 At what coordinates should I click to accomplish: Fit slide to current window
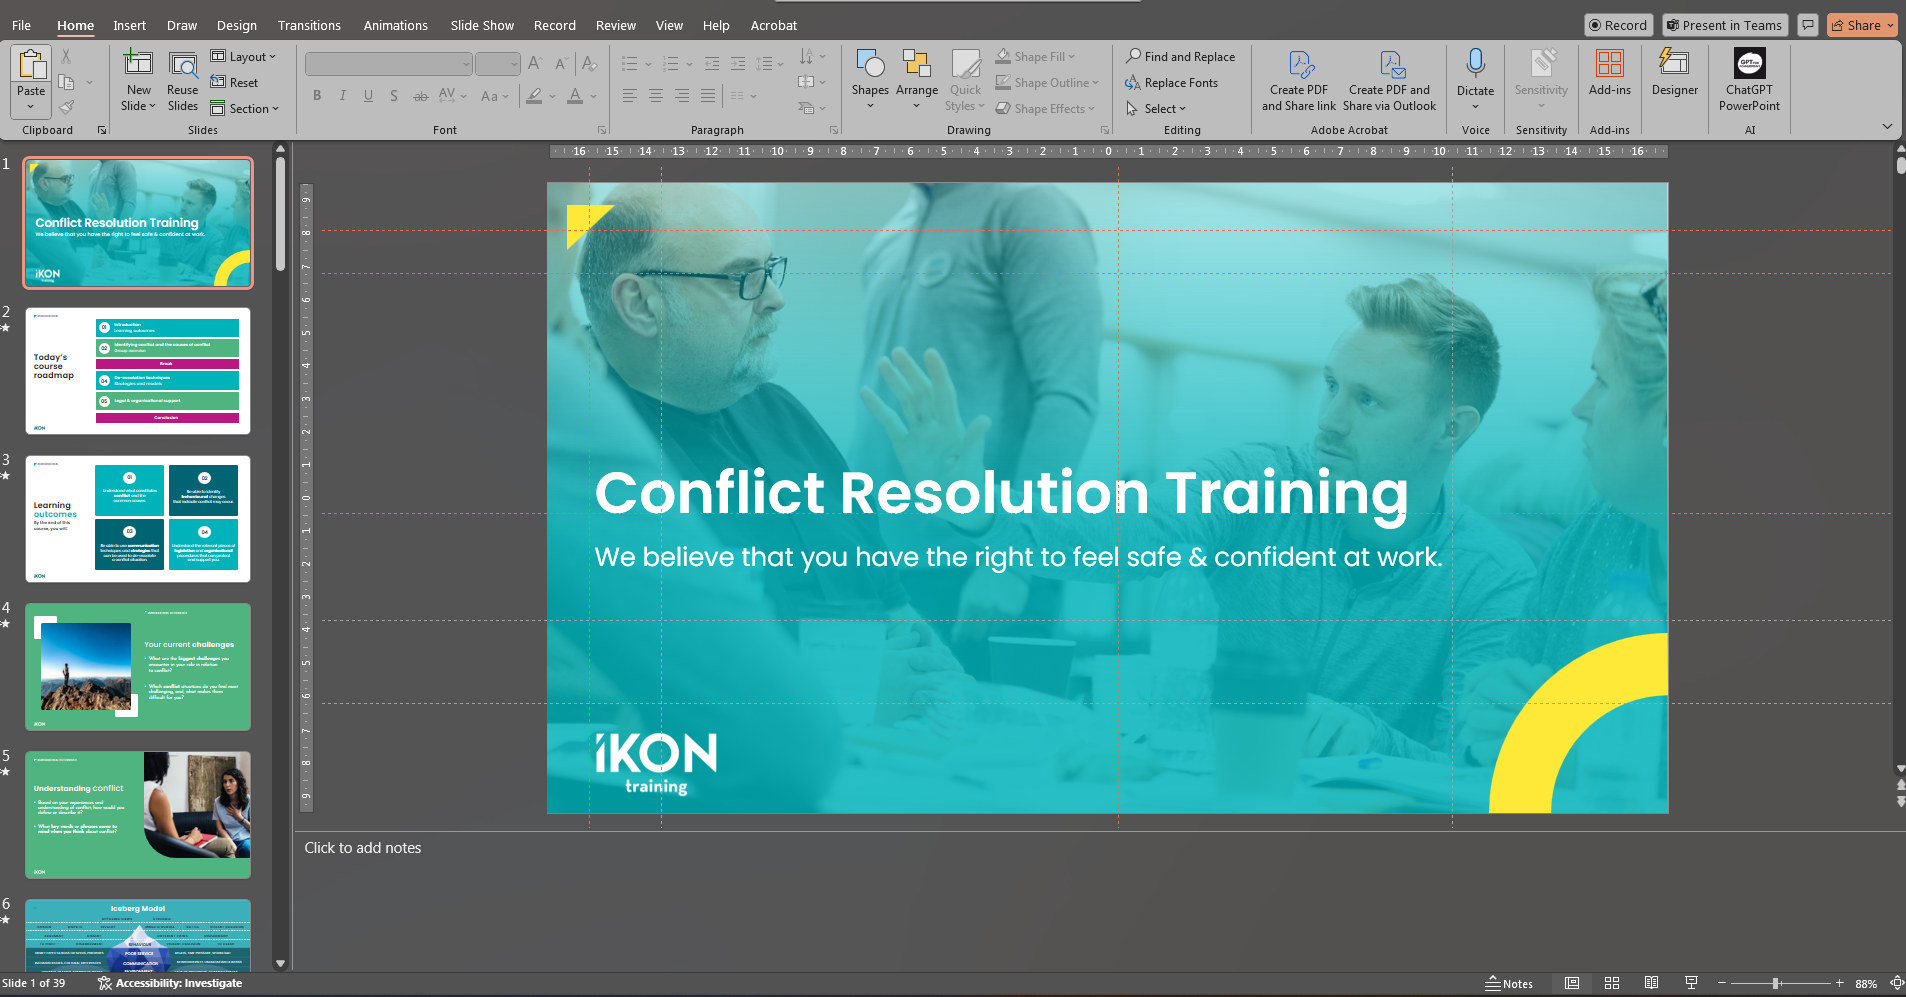click(1896, 983)
